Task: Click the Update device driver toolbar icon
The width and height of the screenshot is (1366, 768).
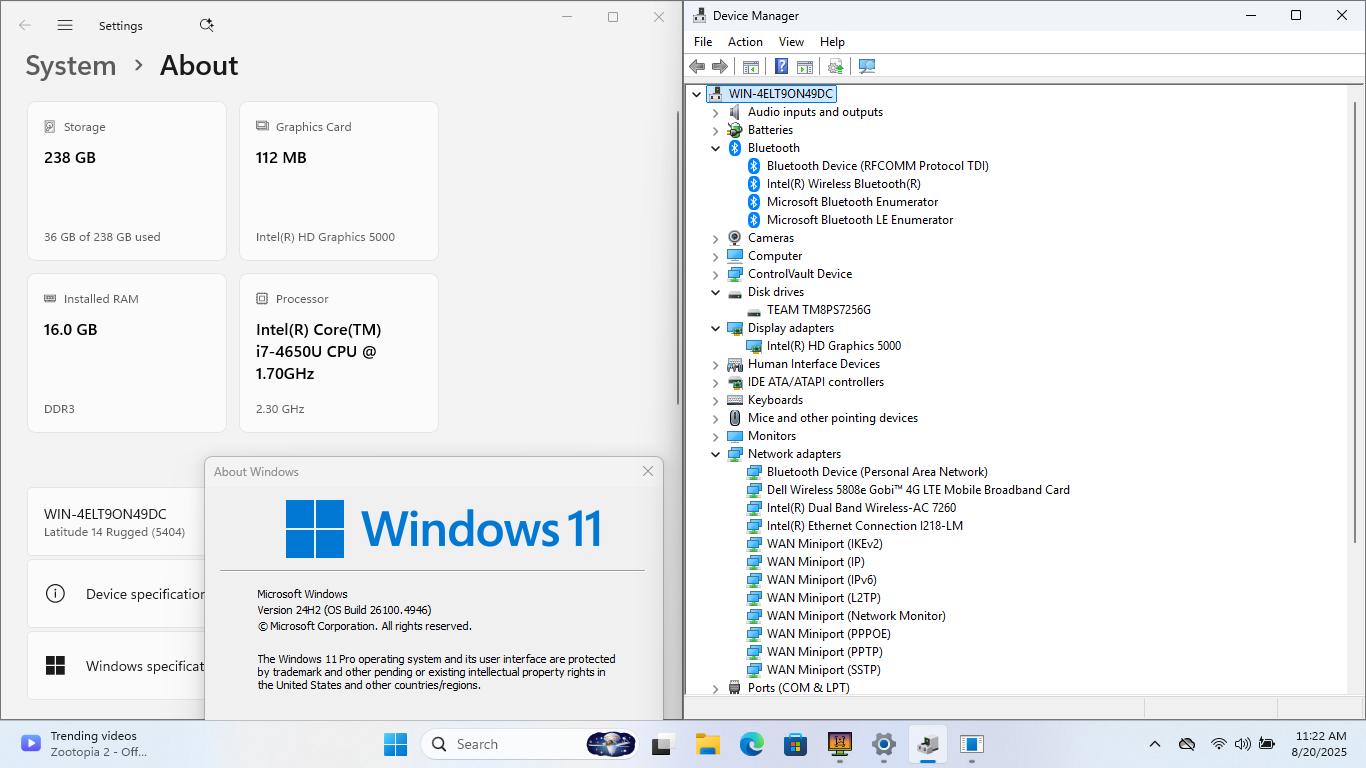Action: [835, 66]
